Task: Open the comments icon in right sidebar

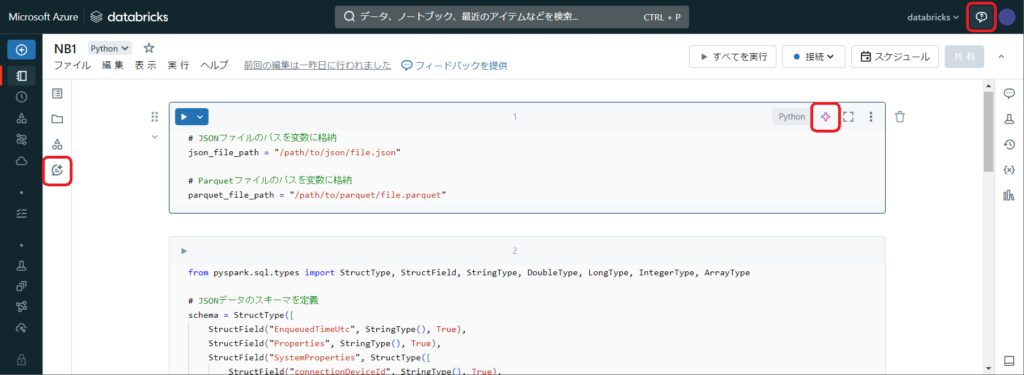Action: (x=1009, y=93)
